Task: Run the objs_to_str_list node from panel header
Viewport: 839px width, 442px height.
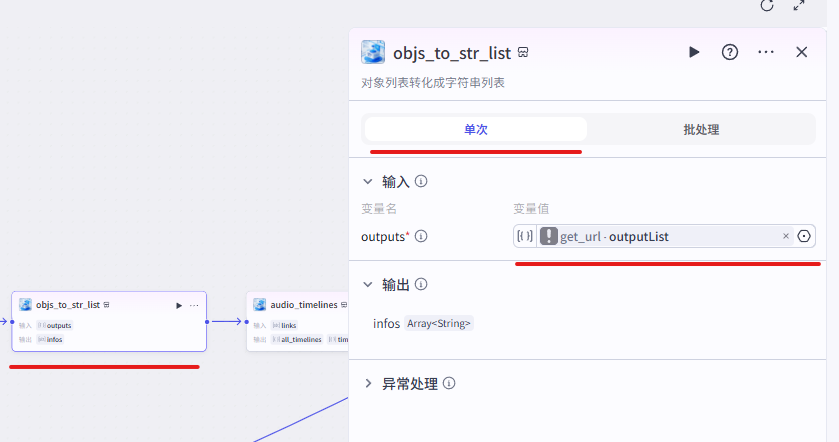Action: click(x=693, y=52)
